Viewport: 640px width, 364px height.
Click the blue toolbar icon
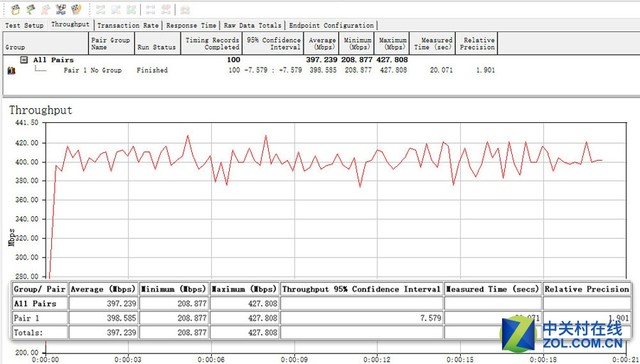(61, 9)
